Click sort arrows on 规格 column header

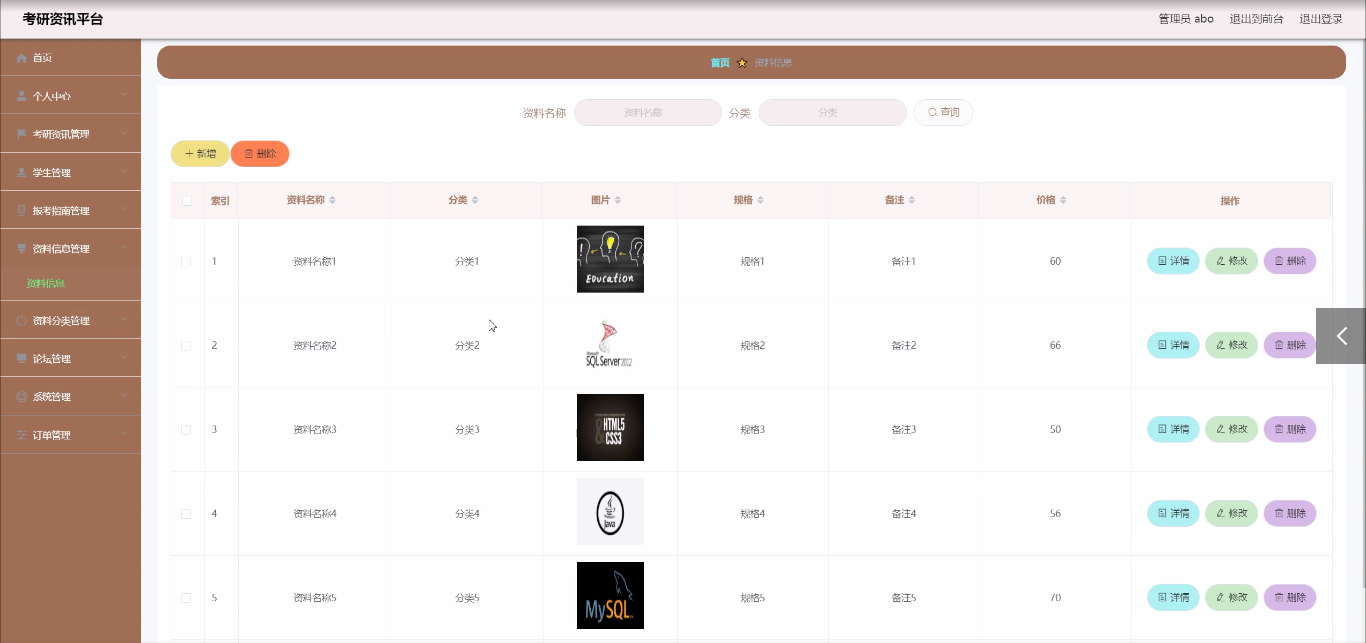[x=761, y=201]
